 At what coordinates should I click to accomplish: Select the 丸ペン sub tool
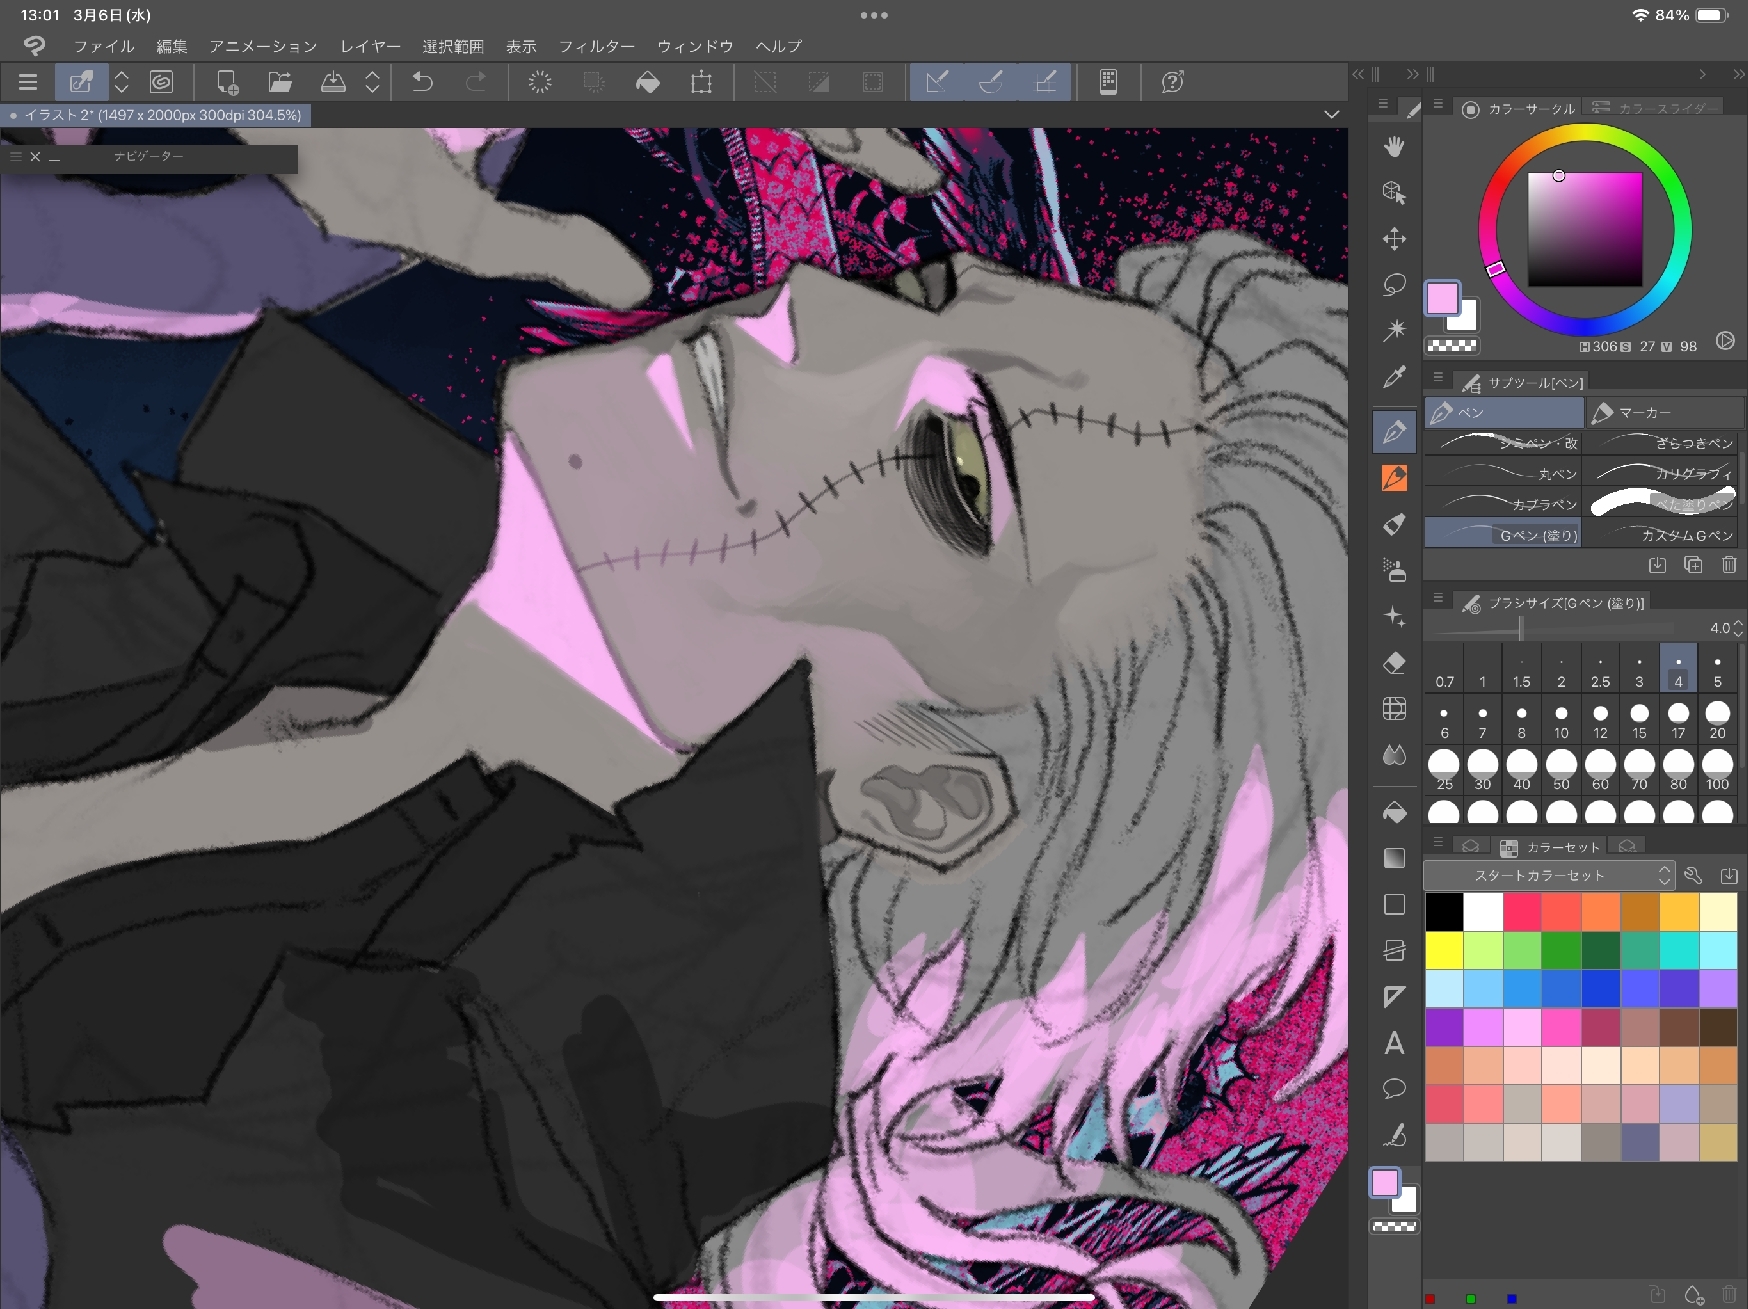(1502, 473)
